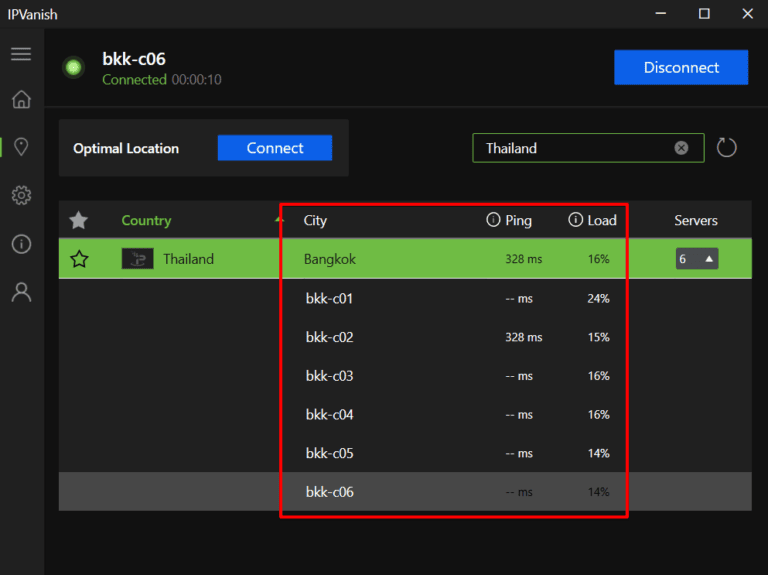This screenshot has height=575, width=768.
Task: Connect to the Optimal Location
Action: click(274, 148)
